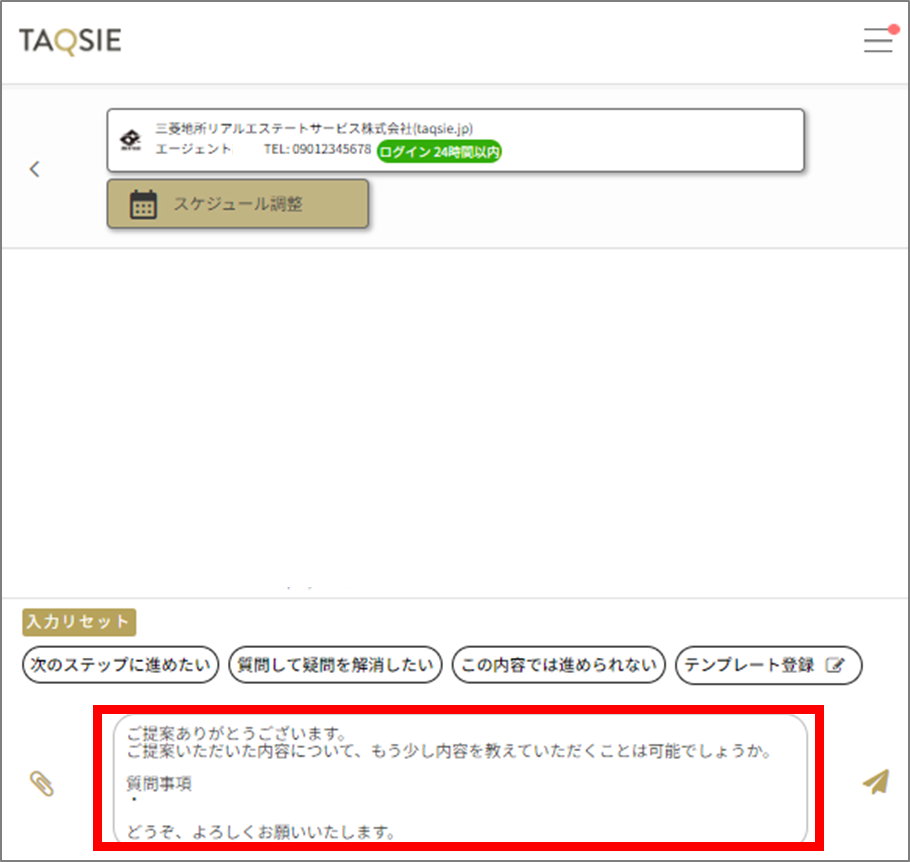Open テンプレート登録 template registration
Image resolution: width=910 pixels, height=862 pixels.
click(768, 665)
